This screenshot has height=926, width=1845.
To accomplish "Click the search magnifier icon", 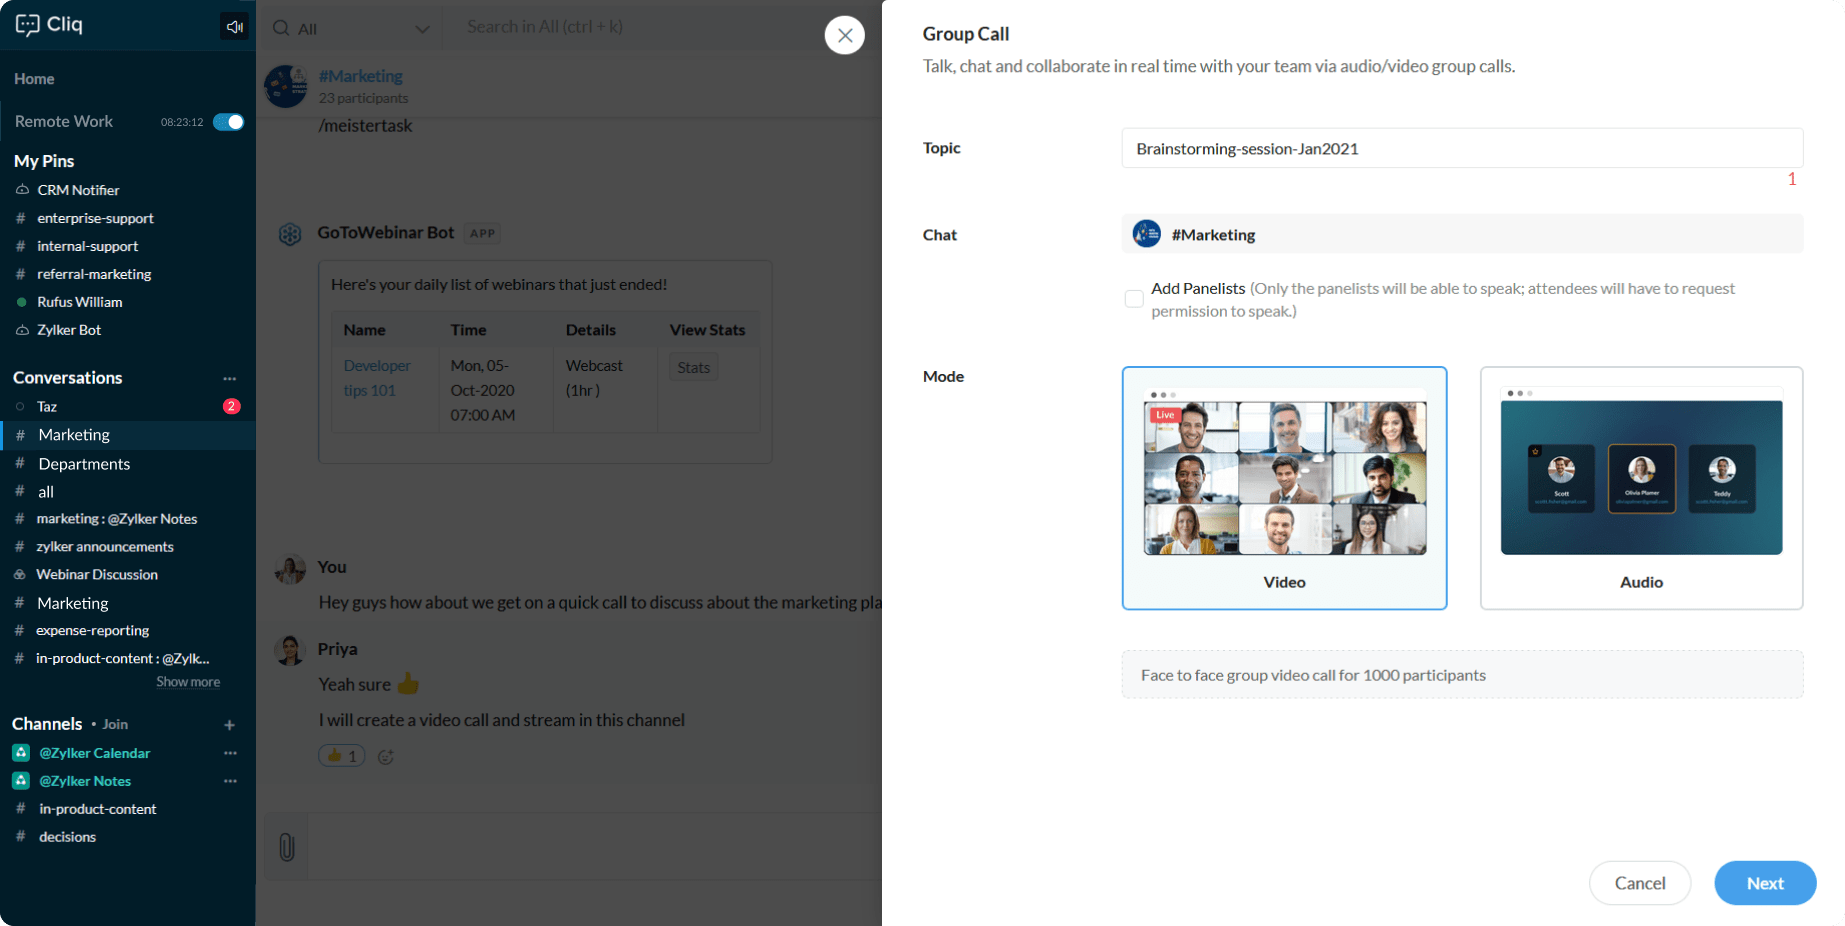I will [x=281, y=28].
